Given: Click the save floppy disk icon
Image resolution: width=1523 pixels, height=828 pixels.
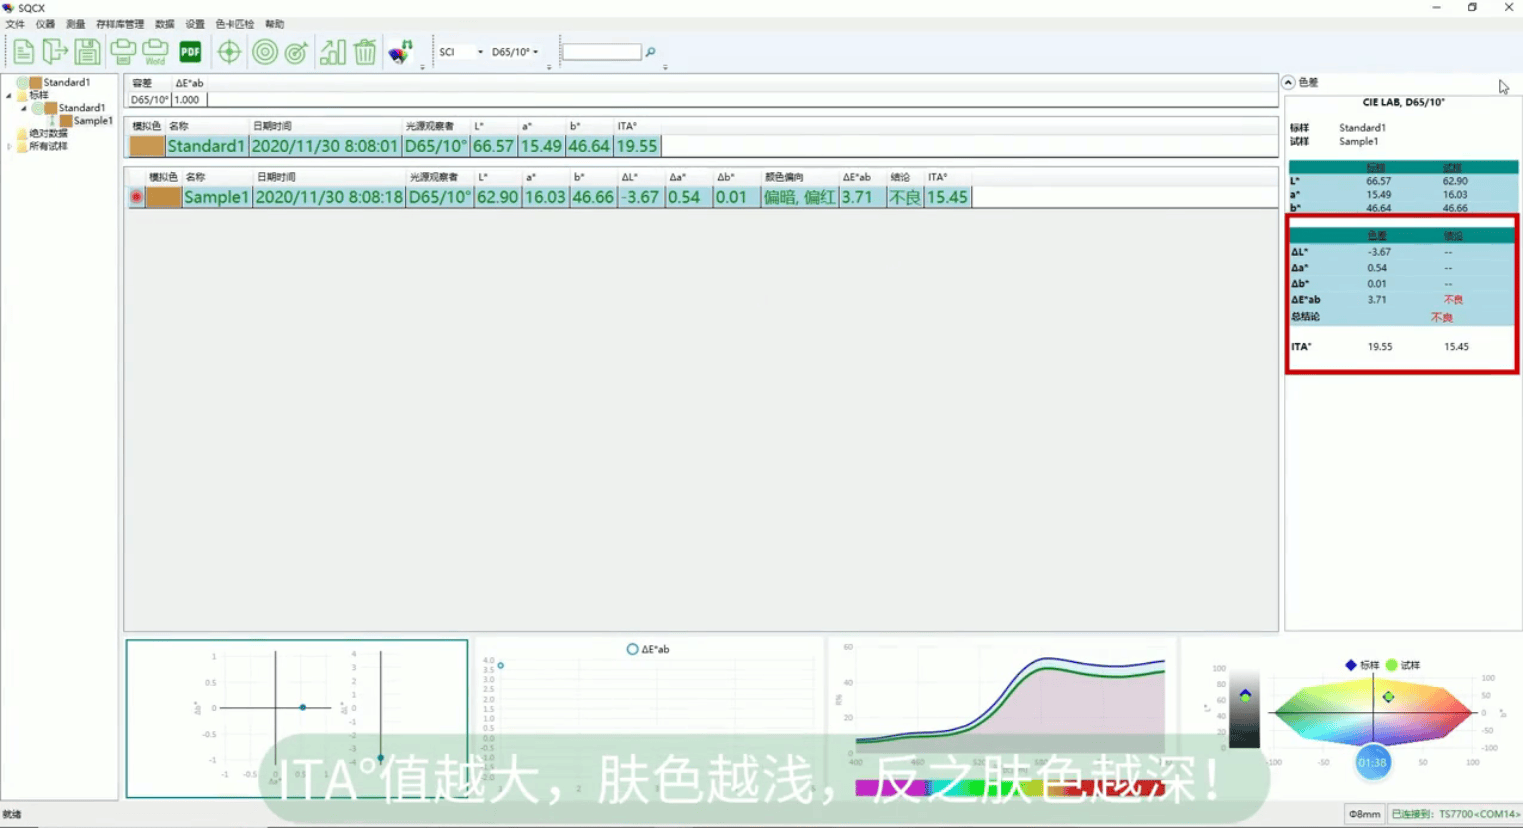Looking at the screenshot, I should pos(87,52).
